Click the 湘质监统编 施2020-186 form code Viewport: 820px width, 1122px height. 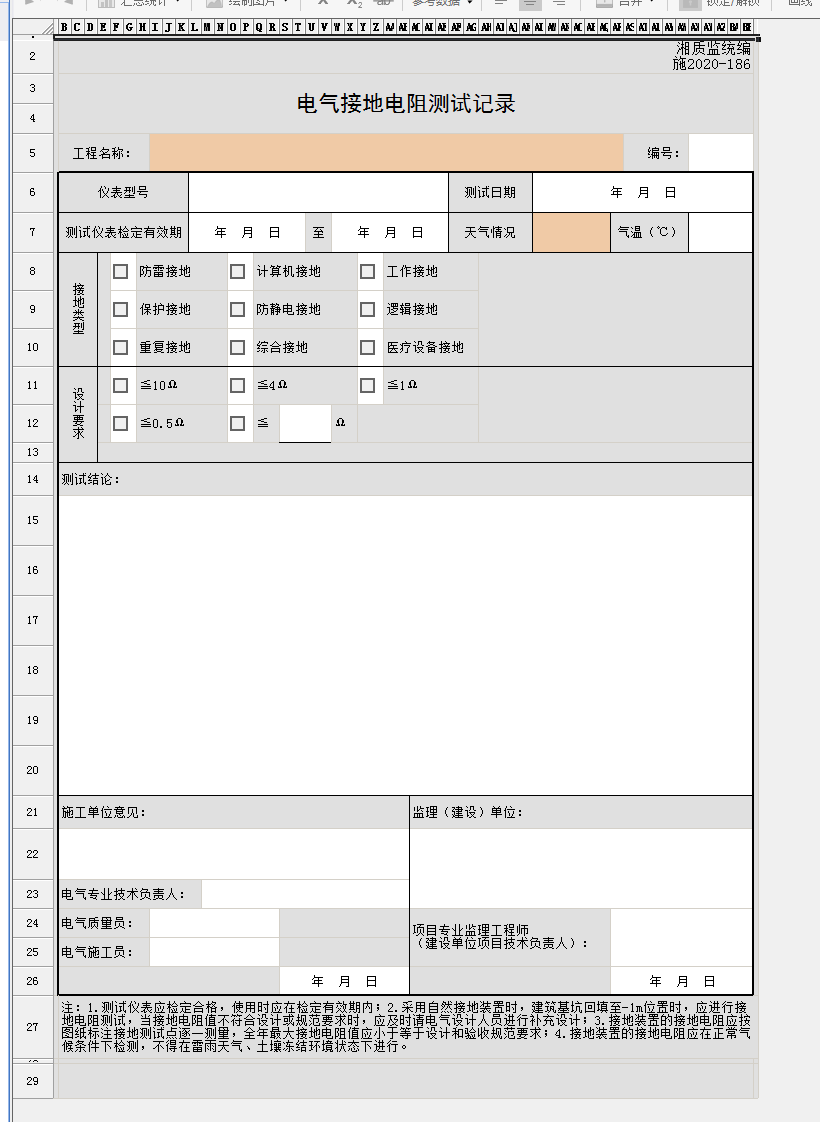point(711,57)
